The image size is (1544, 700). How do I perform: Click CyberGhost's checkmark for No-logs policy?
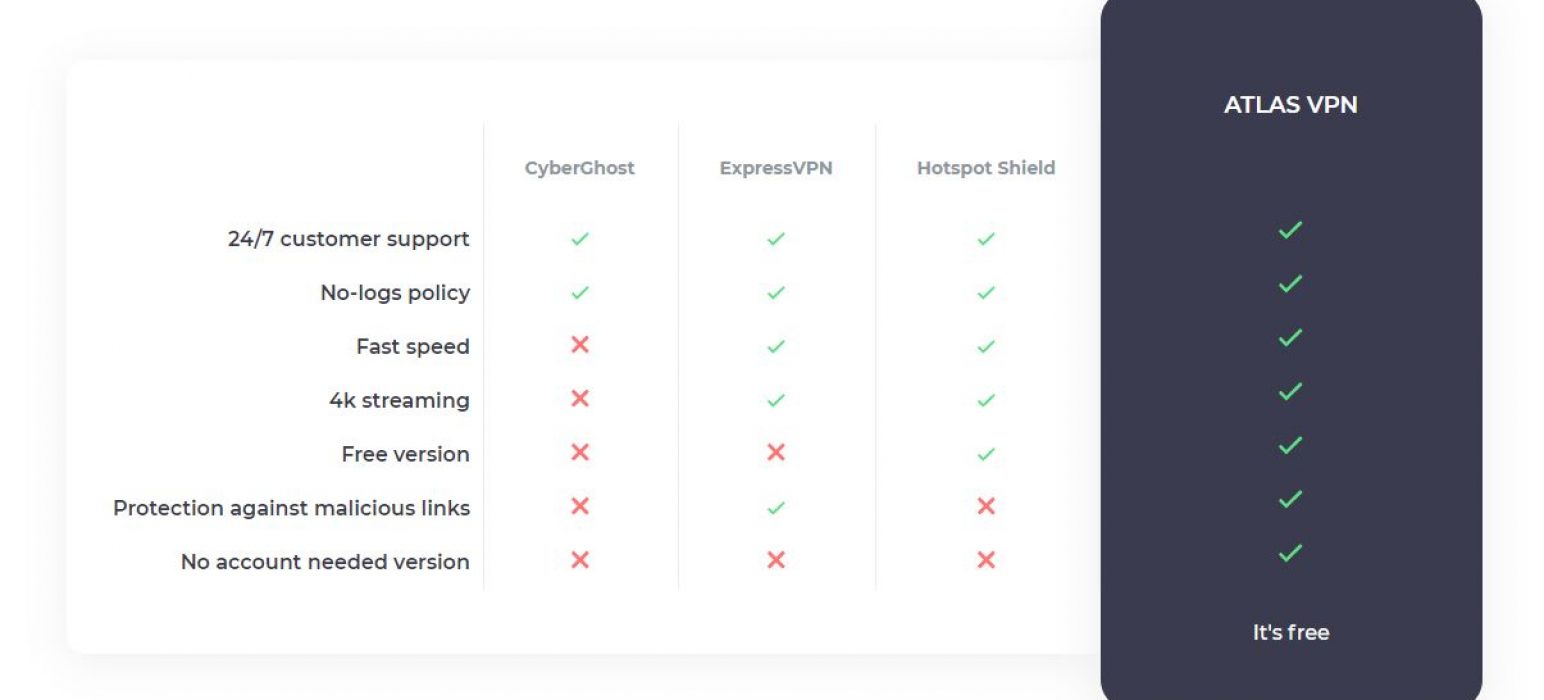tap(579, 293)
